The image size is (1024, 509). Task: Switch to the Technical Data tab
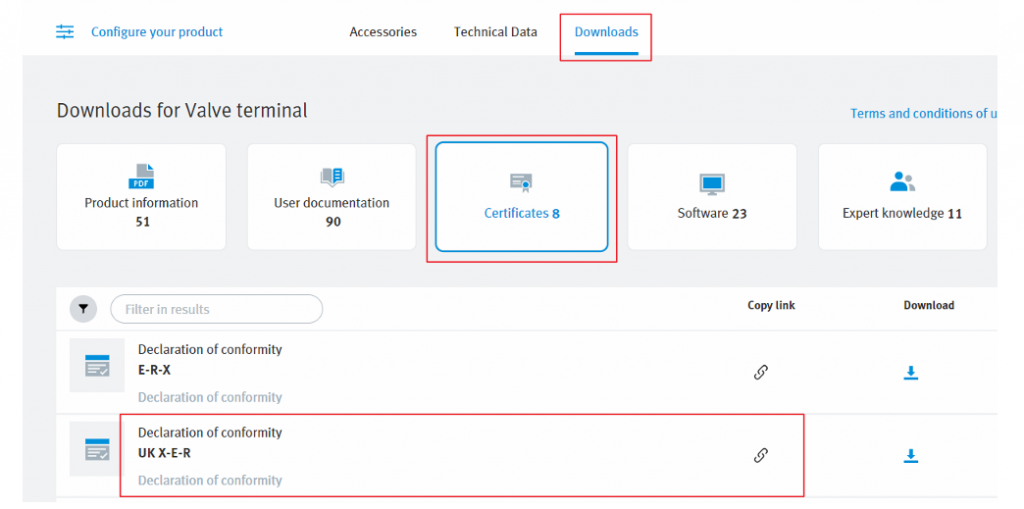[x=496, y=32]
